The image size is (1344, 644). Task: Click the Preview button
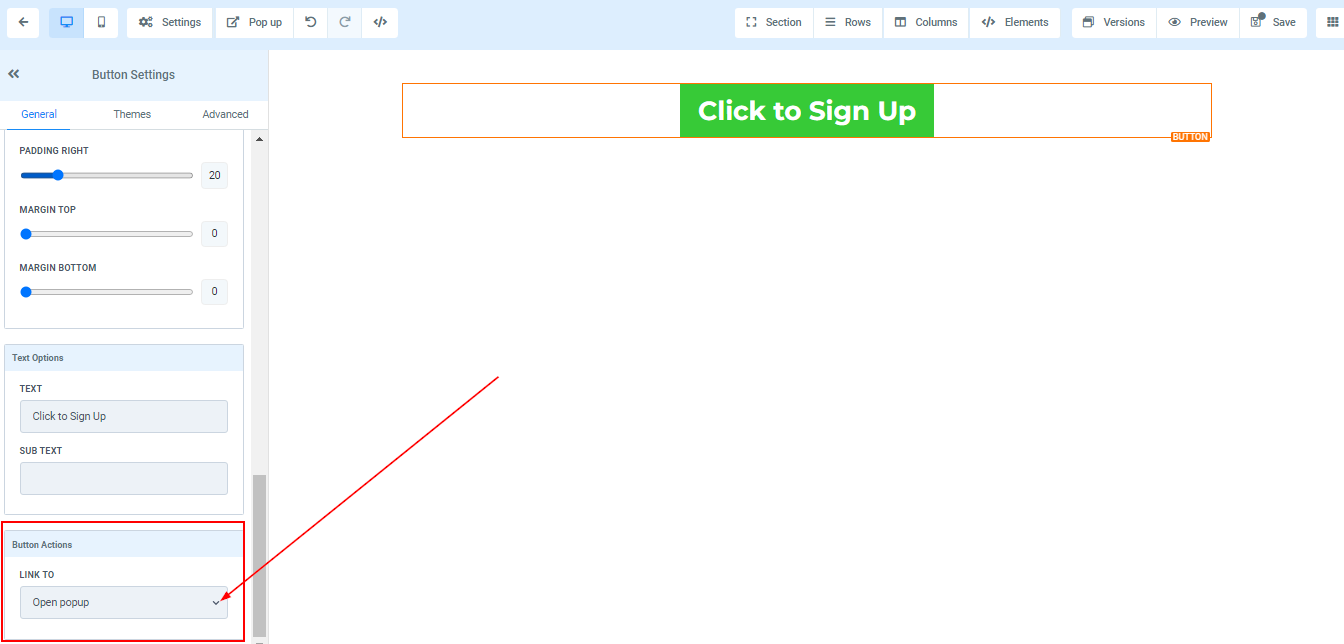(x=1198, y=22)
